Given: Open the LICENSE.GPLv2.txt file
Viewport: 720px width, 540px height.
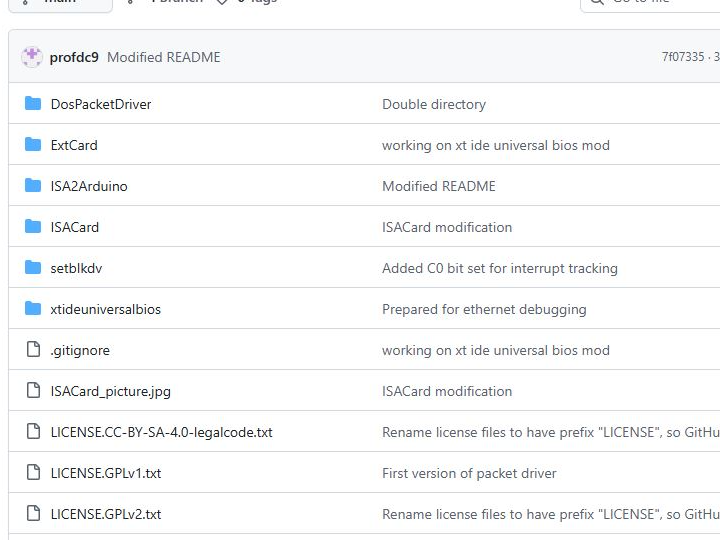Looking at the screenshot, I should [x=106, y=514].
